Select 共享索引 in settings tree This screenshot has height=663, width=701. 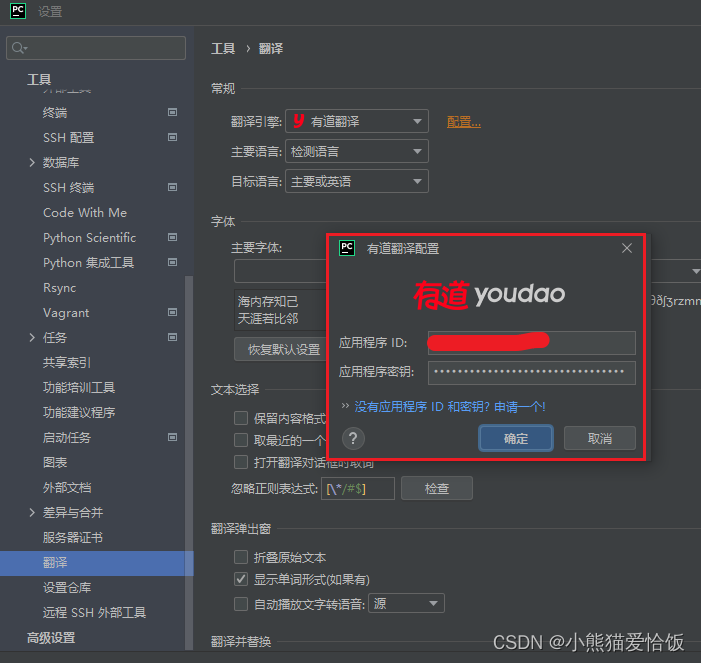[67, 363]
